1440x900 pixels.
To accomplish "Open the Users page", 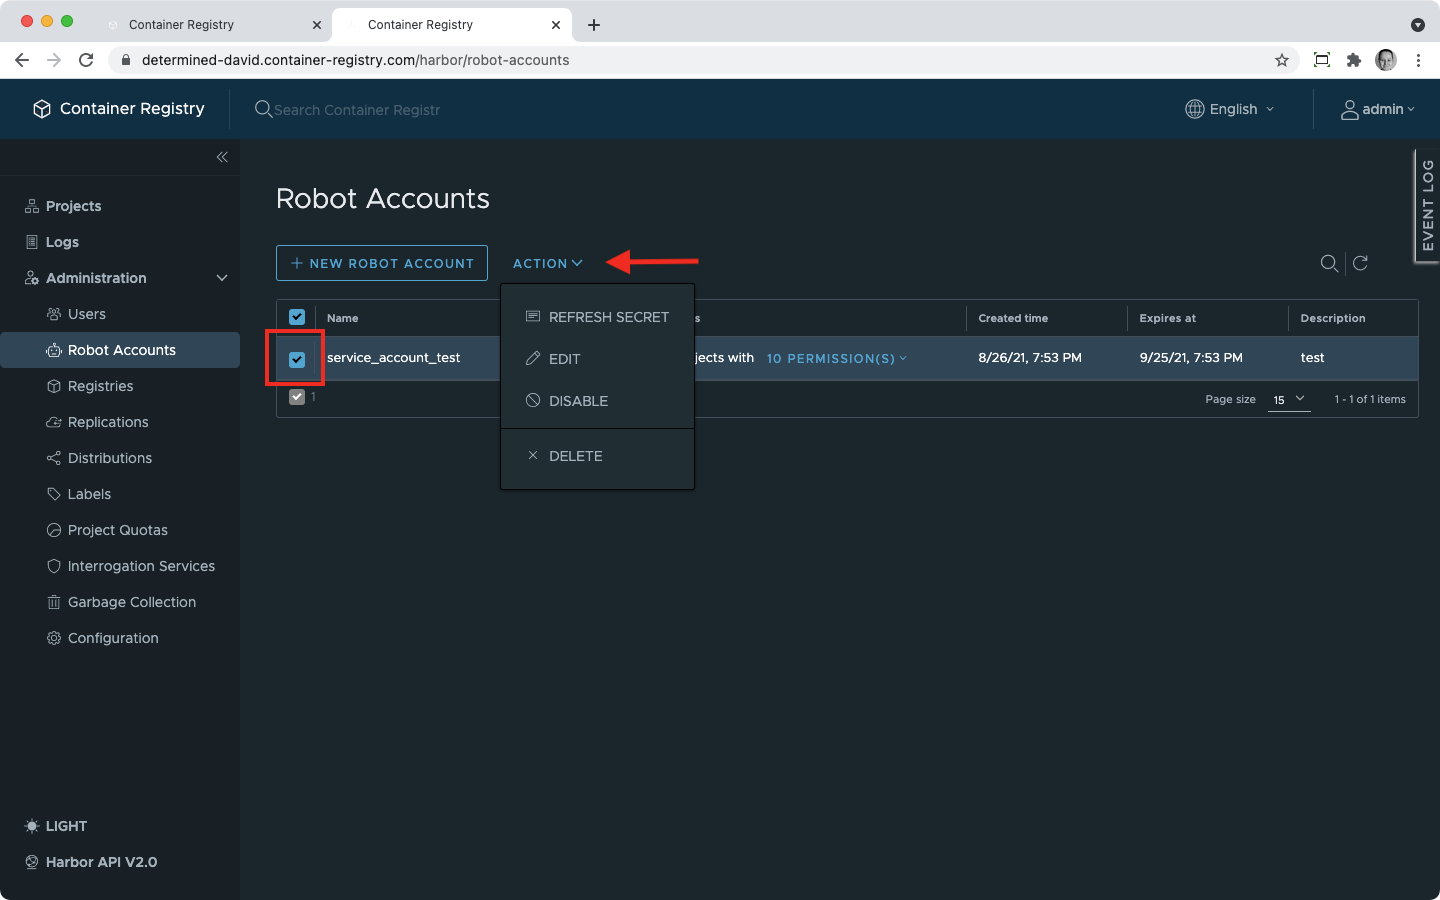I will click(x=87, y=314).
